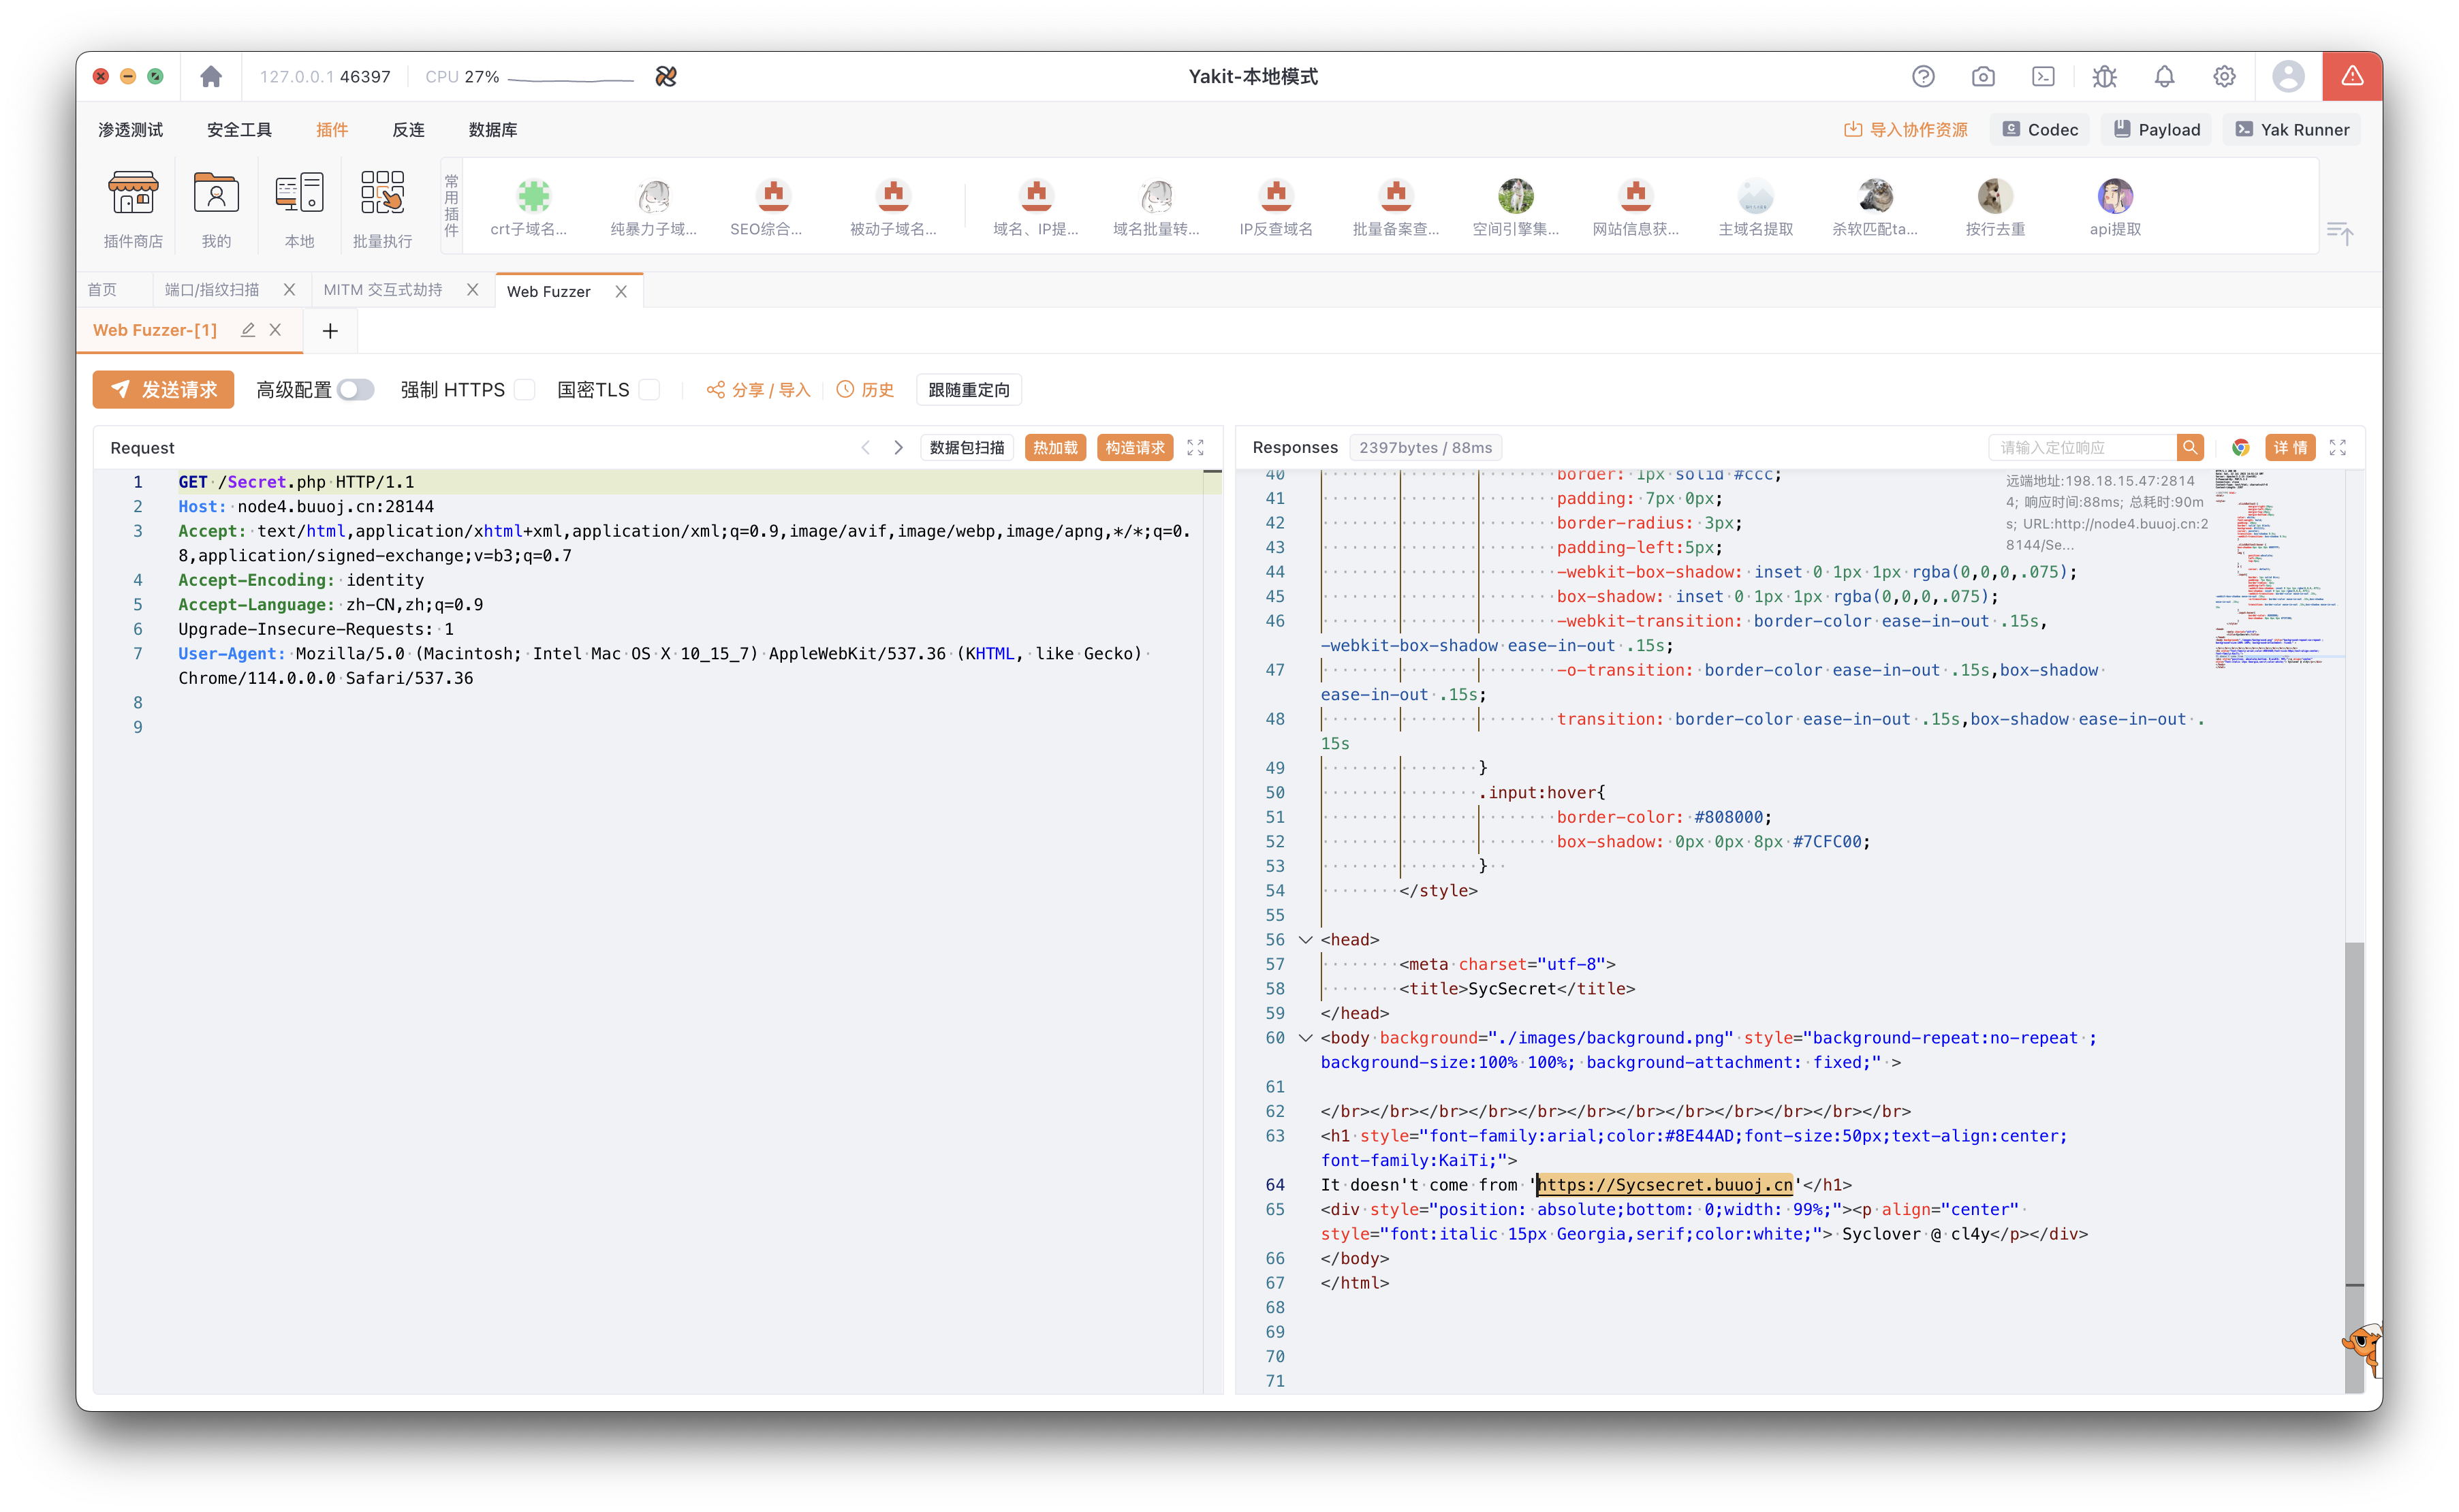Click the red warning alert icon
This screenshot has height=1512, width=2459.
[x=2351, y=77]
